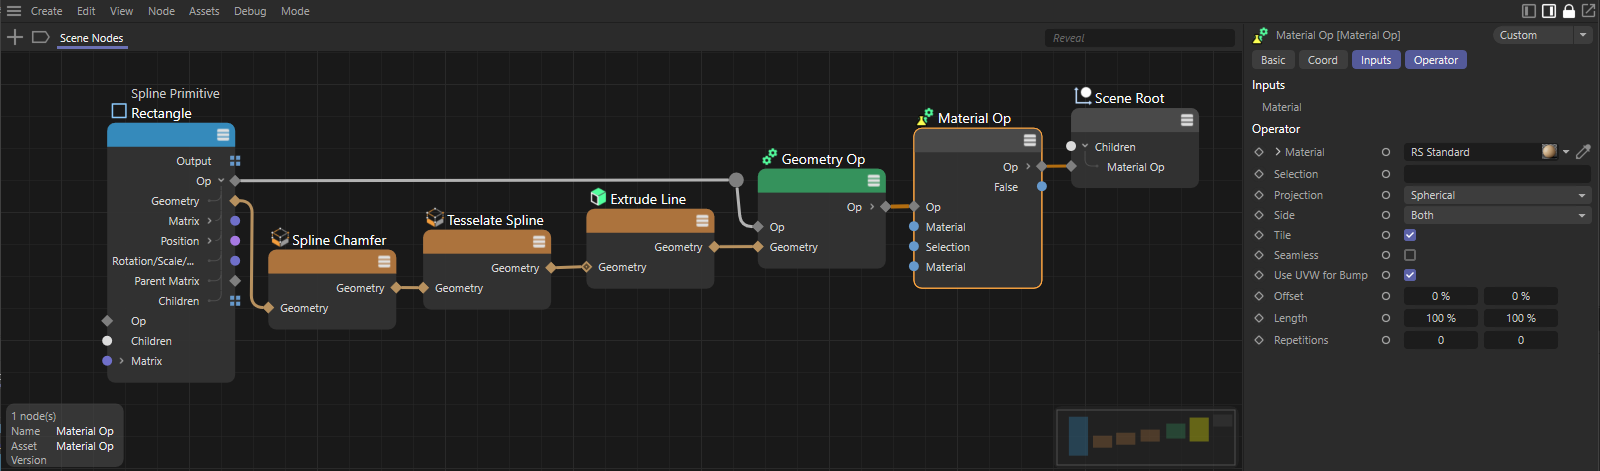Click the RS Standard material sphere swatch

pos(1549,152)
